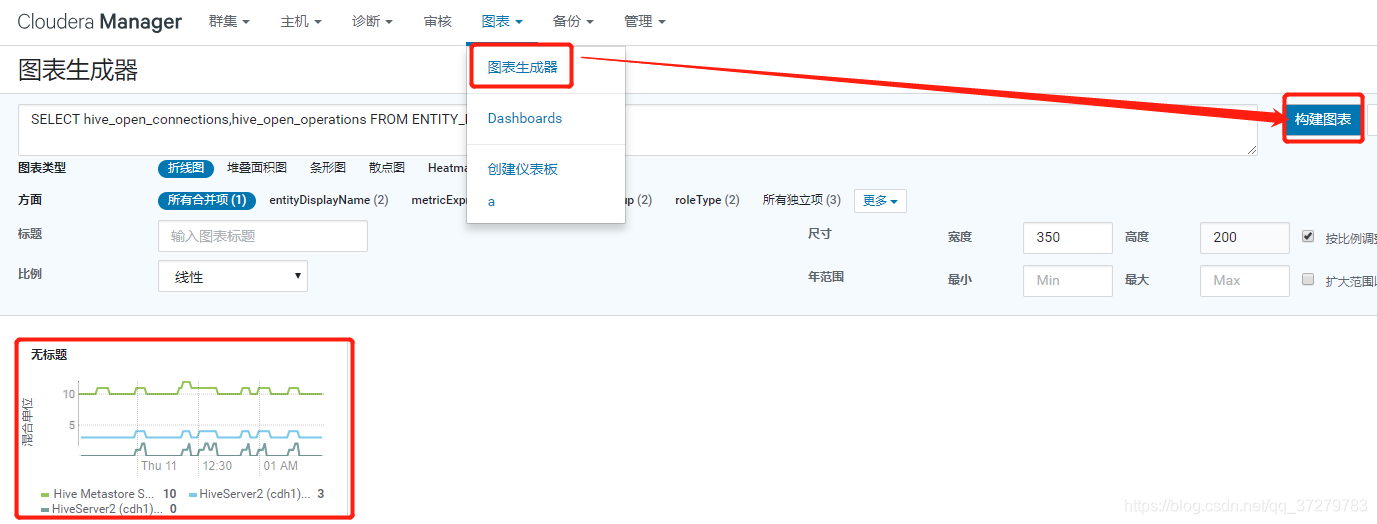Open dashboard named a
Image resolution: width=1377 pixels, height=524 pixels.
491,201
